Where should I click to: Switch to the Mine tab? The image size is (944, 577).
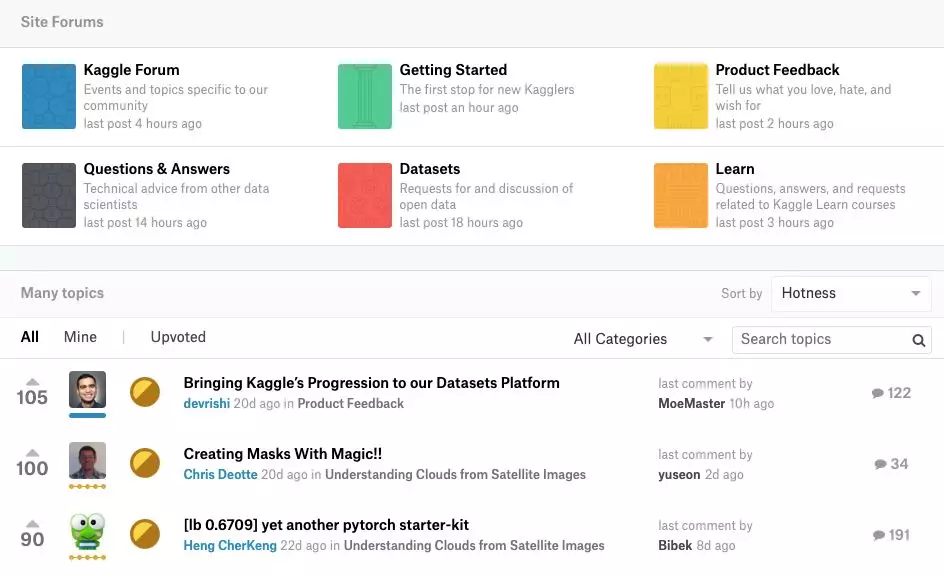(x=80, y=337)
